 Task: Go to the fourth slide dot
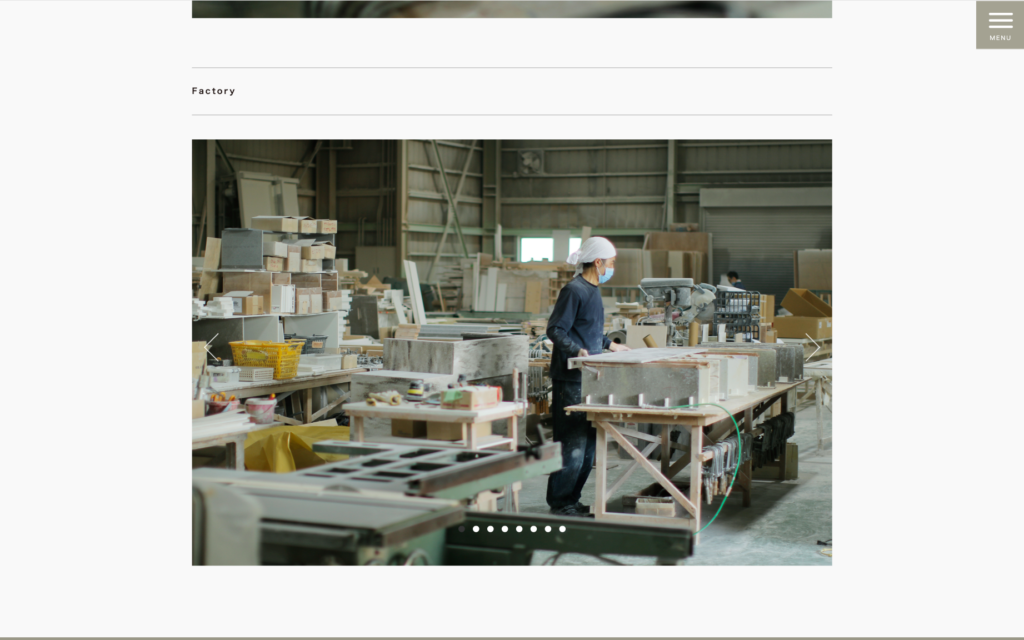tap(505, 529)
